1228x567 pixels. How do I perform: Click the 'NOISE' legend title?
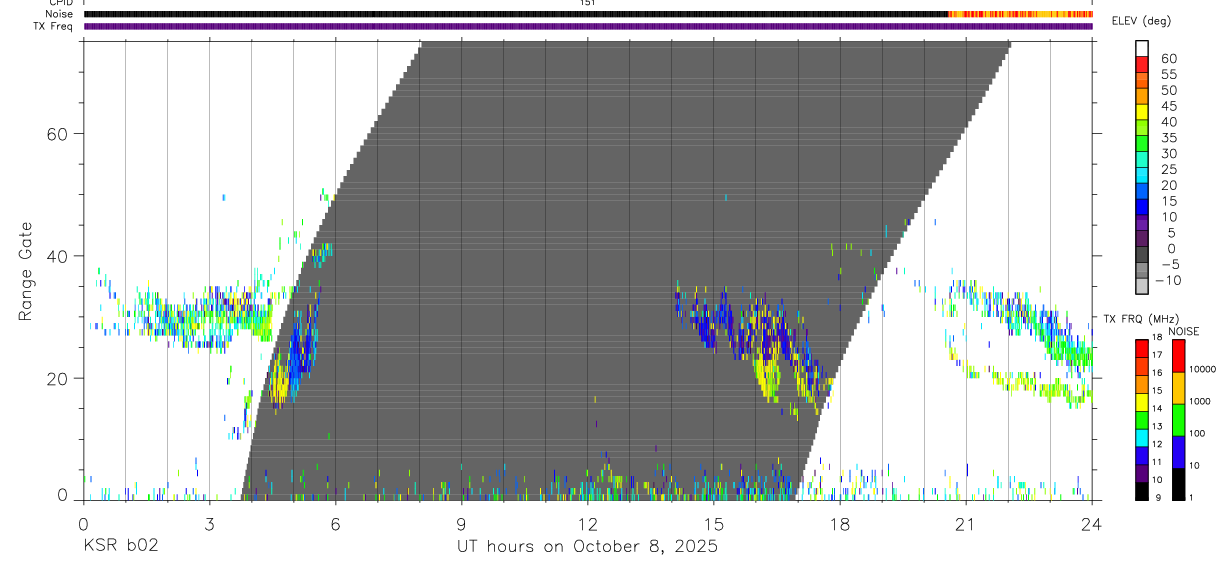point(1184,330)
